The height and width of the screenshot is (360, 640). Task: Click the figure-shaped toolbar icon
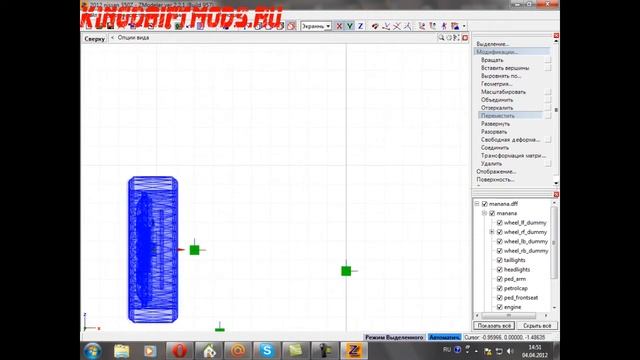tap(444, 26)
